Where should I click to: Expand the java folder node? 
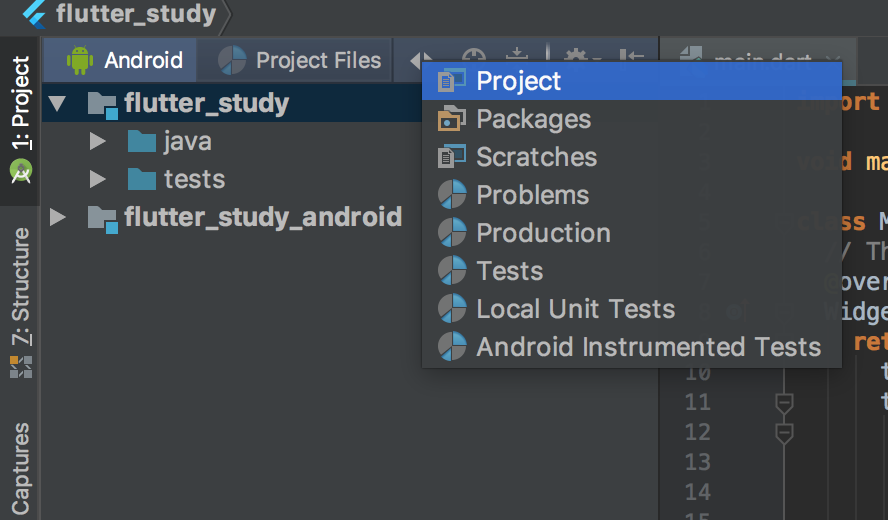pos(97,142)
